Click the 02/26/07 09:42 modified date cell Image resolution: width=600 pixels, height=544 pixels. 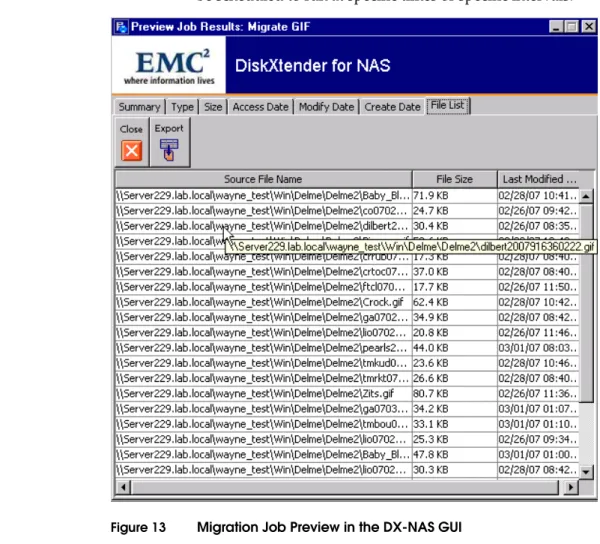click(x=538, y=211)
